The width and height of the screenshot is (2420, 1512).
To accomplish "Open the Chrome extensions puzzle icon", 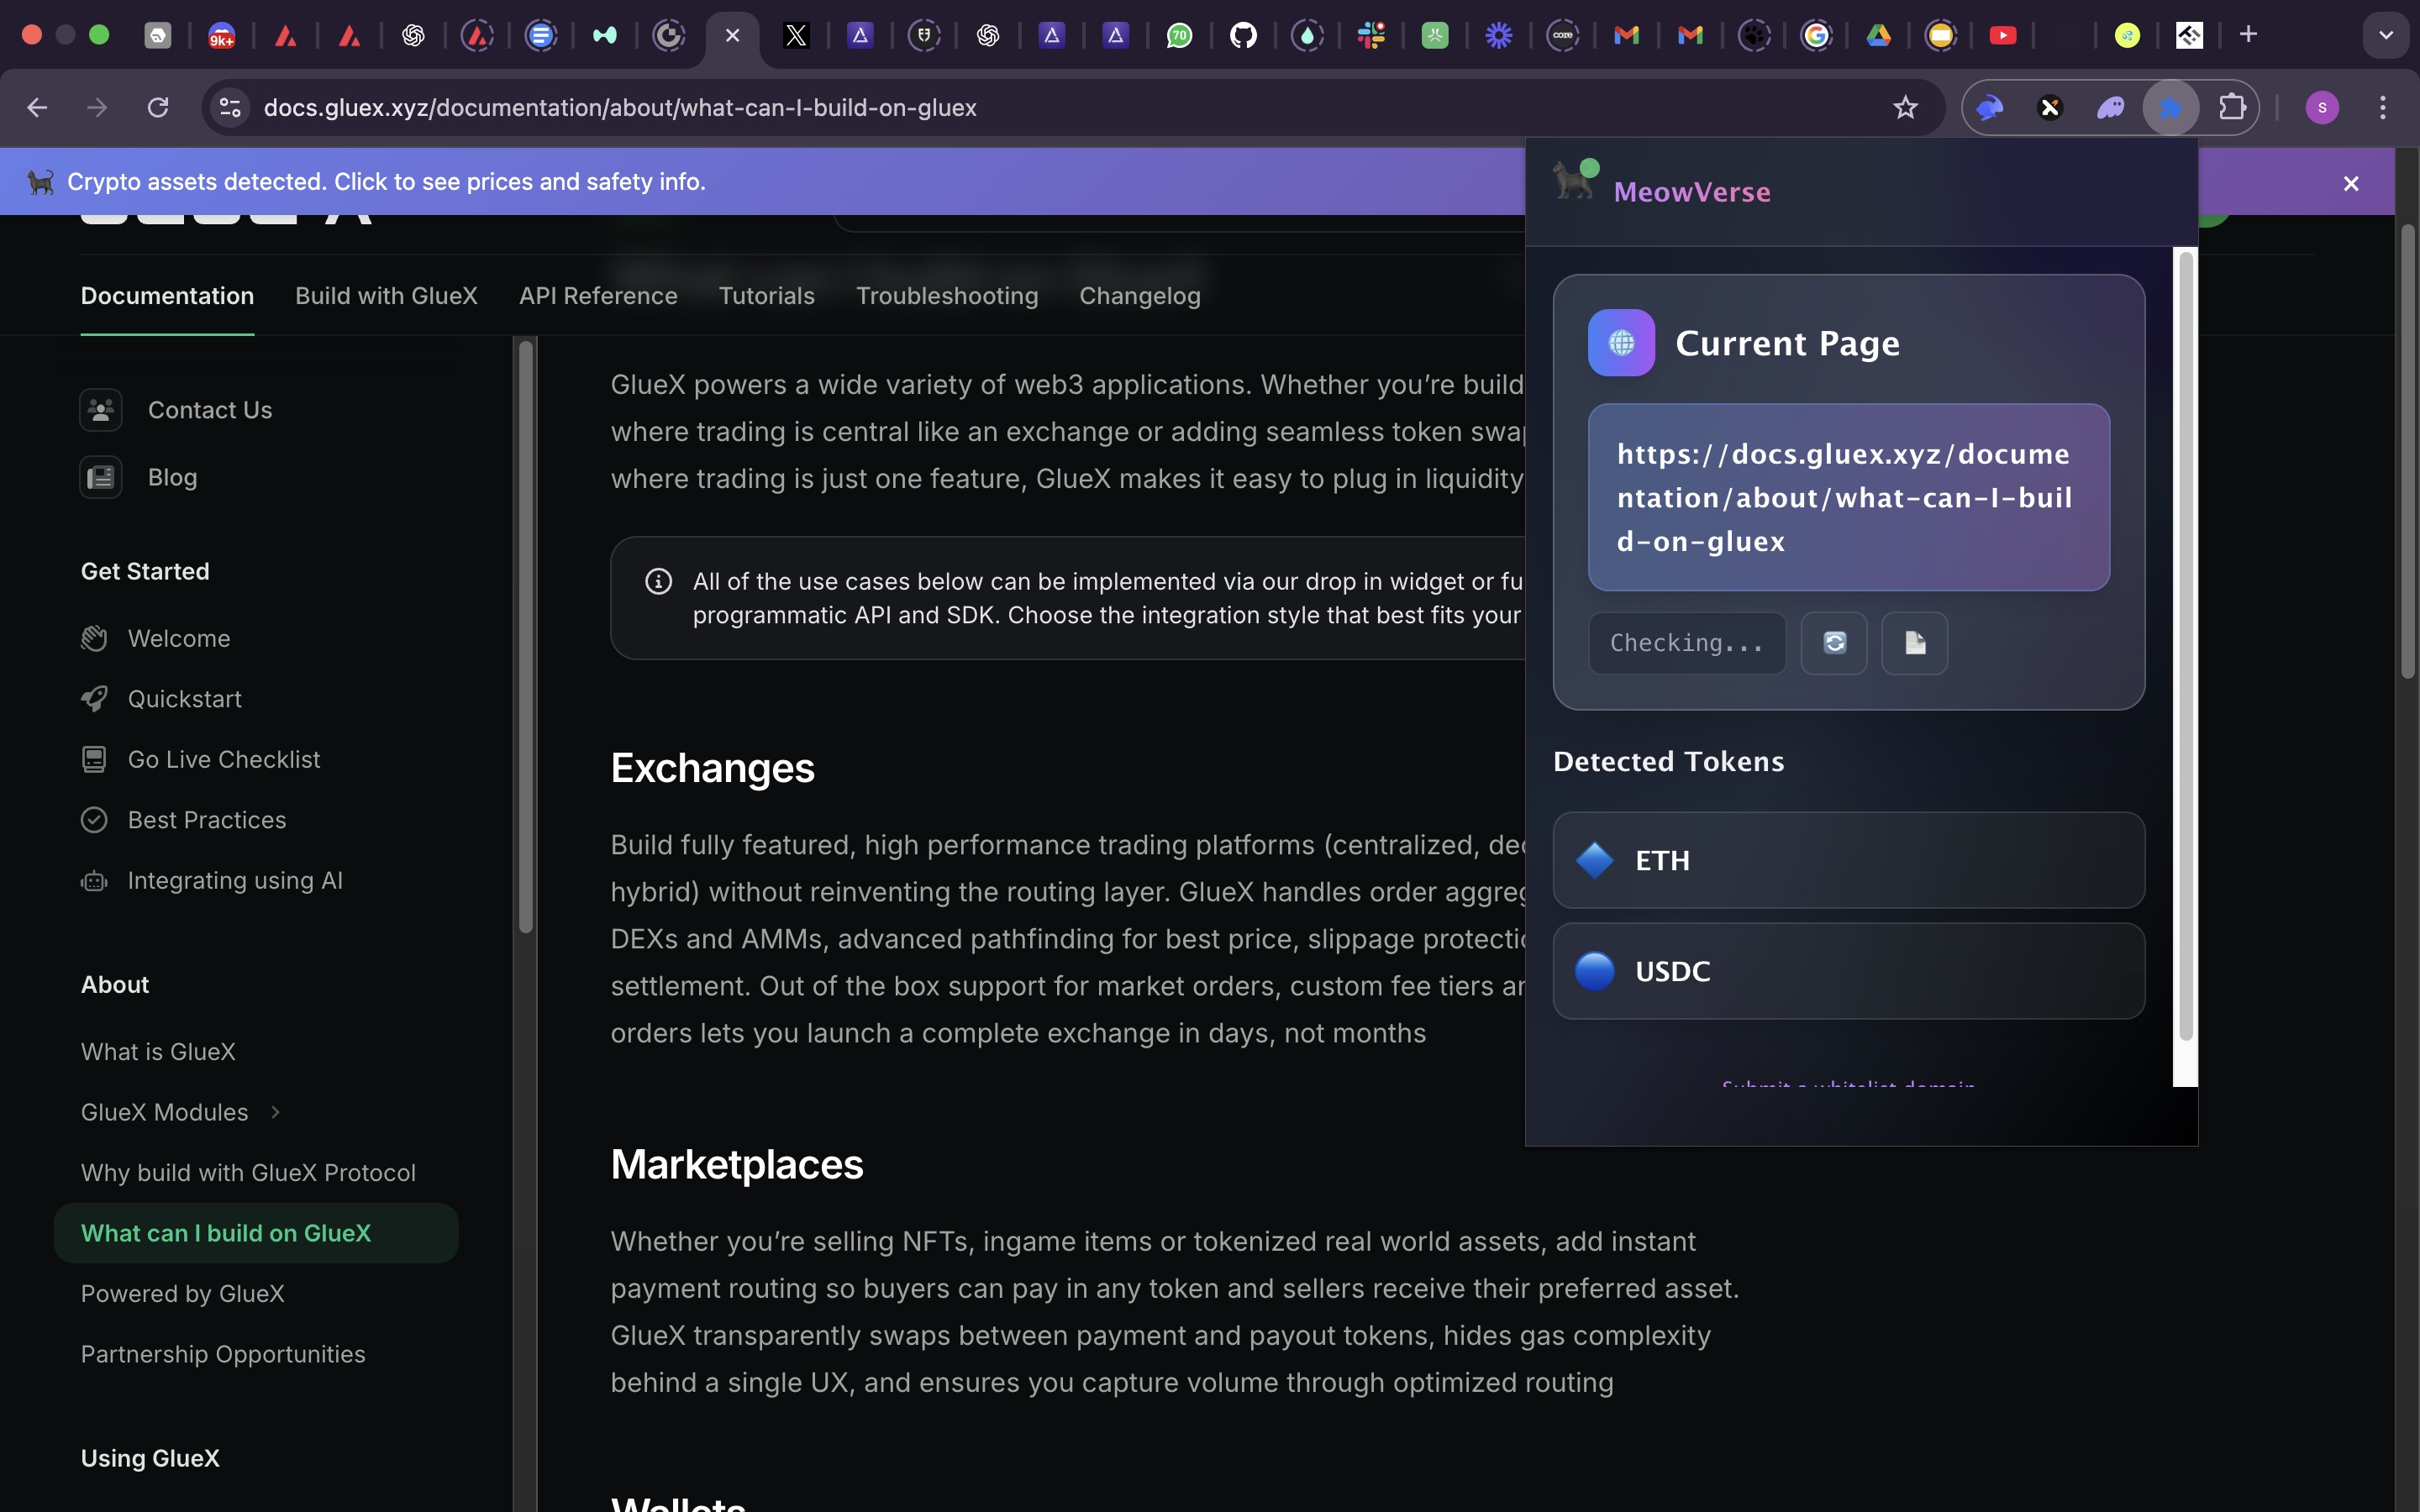I will click(x=2232, y=107).
